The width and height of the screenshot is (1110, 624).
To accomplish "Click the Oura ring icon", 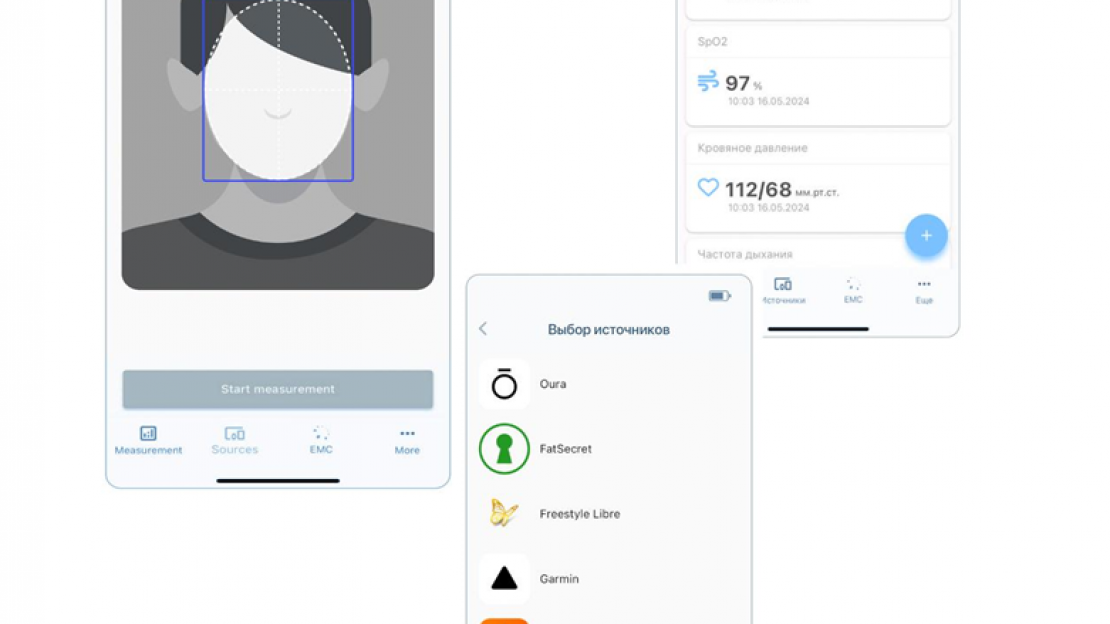I will coord(504,385).
